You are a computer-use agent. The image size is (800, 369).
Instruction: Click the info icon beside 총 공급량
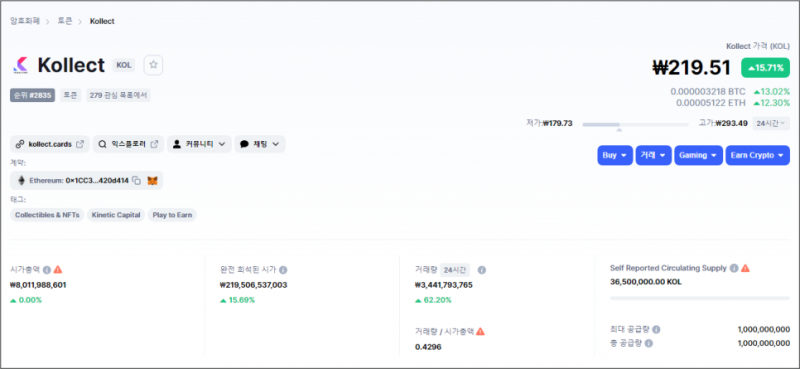[x=648, y=343]
